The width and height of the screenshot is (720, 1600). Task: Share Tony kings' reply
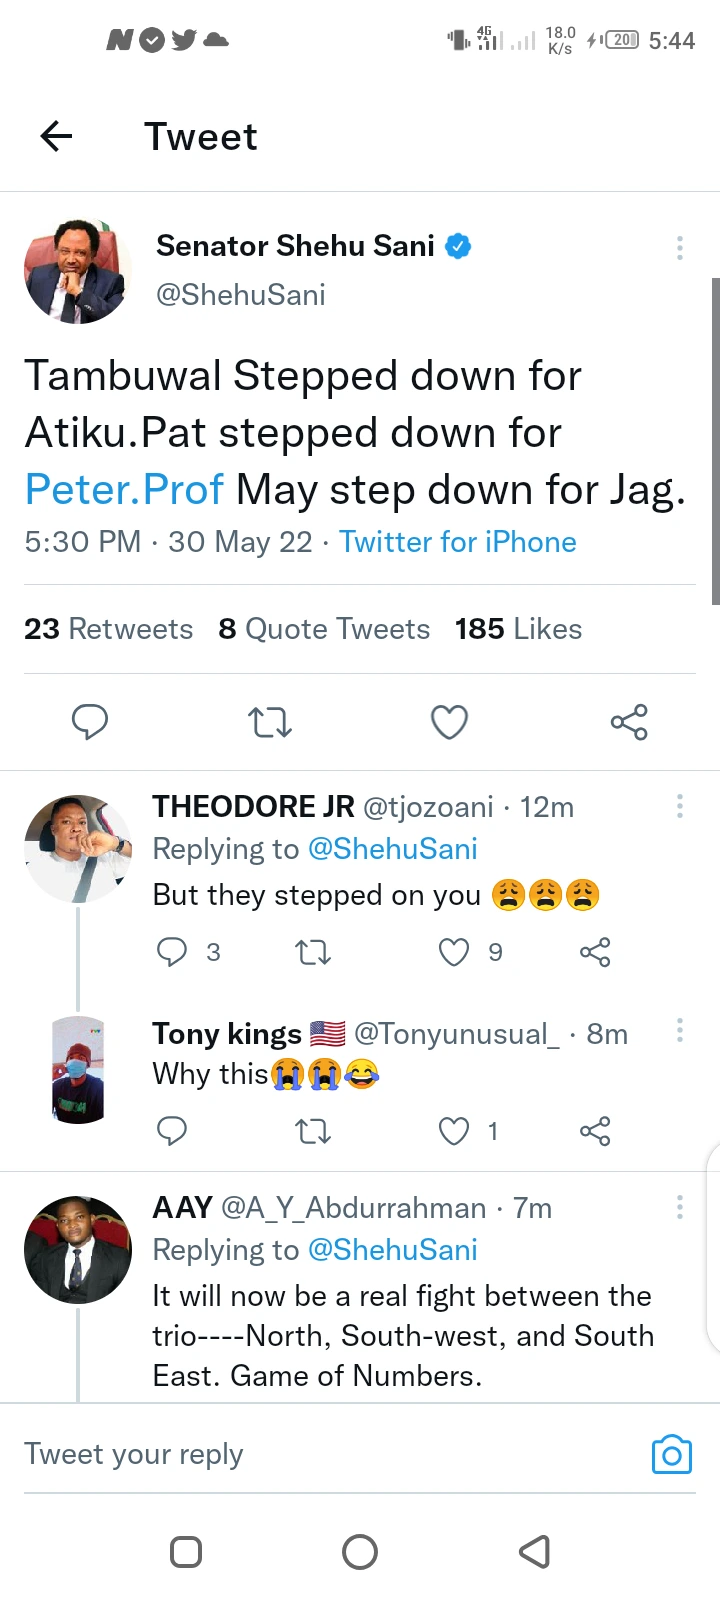(x=595, y=1131)
